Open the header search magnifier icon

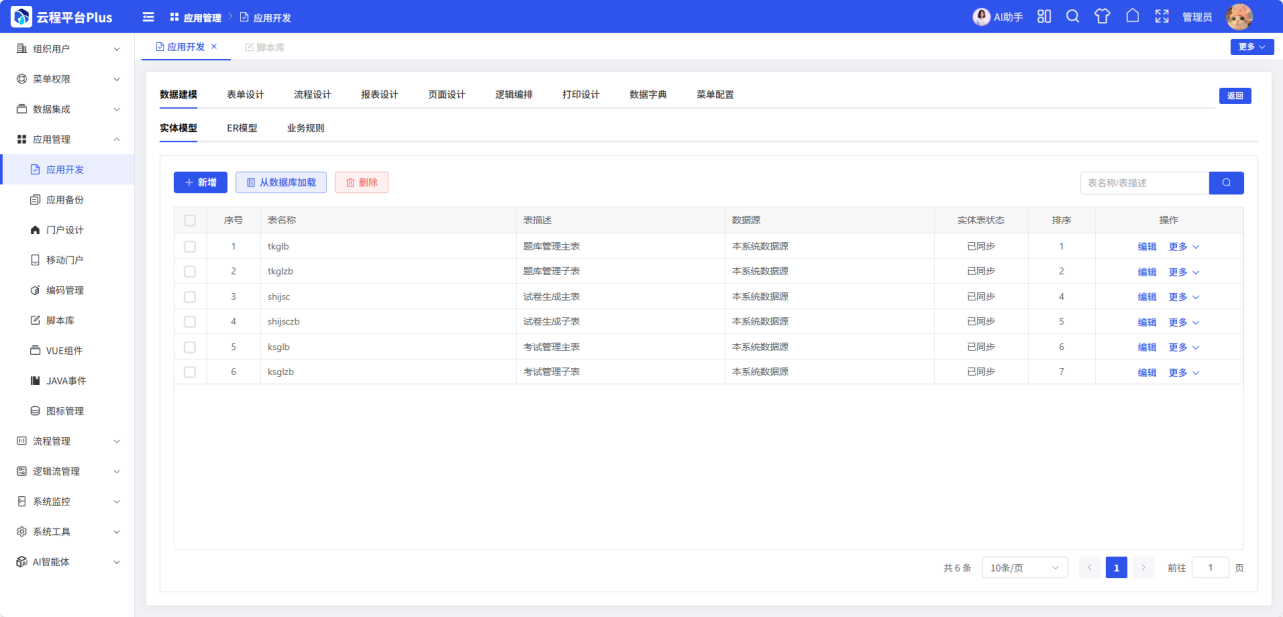coord(1073,17)
